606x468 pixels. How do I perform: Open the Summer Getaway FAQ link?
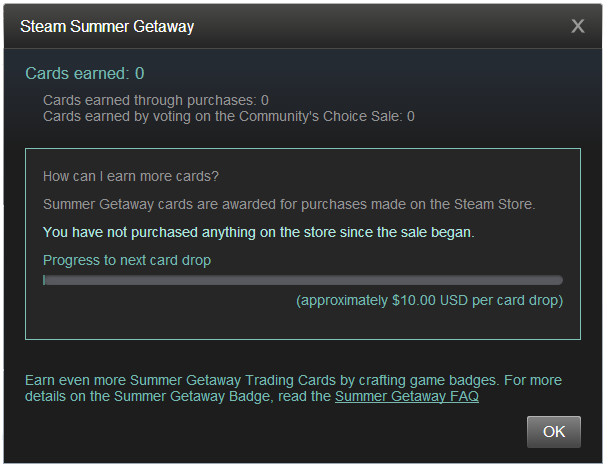407,397
